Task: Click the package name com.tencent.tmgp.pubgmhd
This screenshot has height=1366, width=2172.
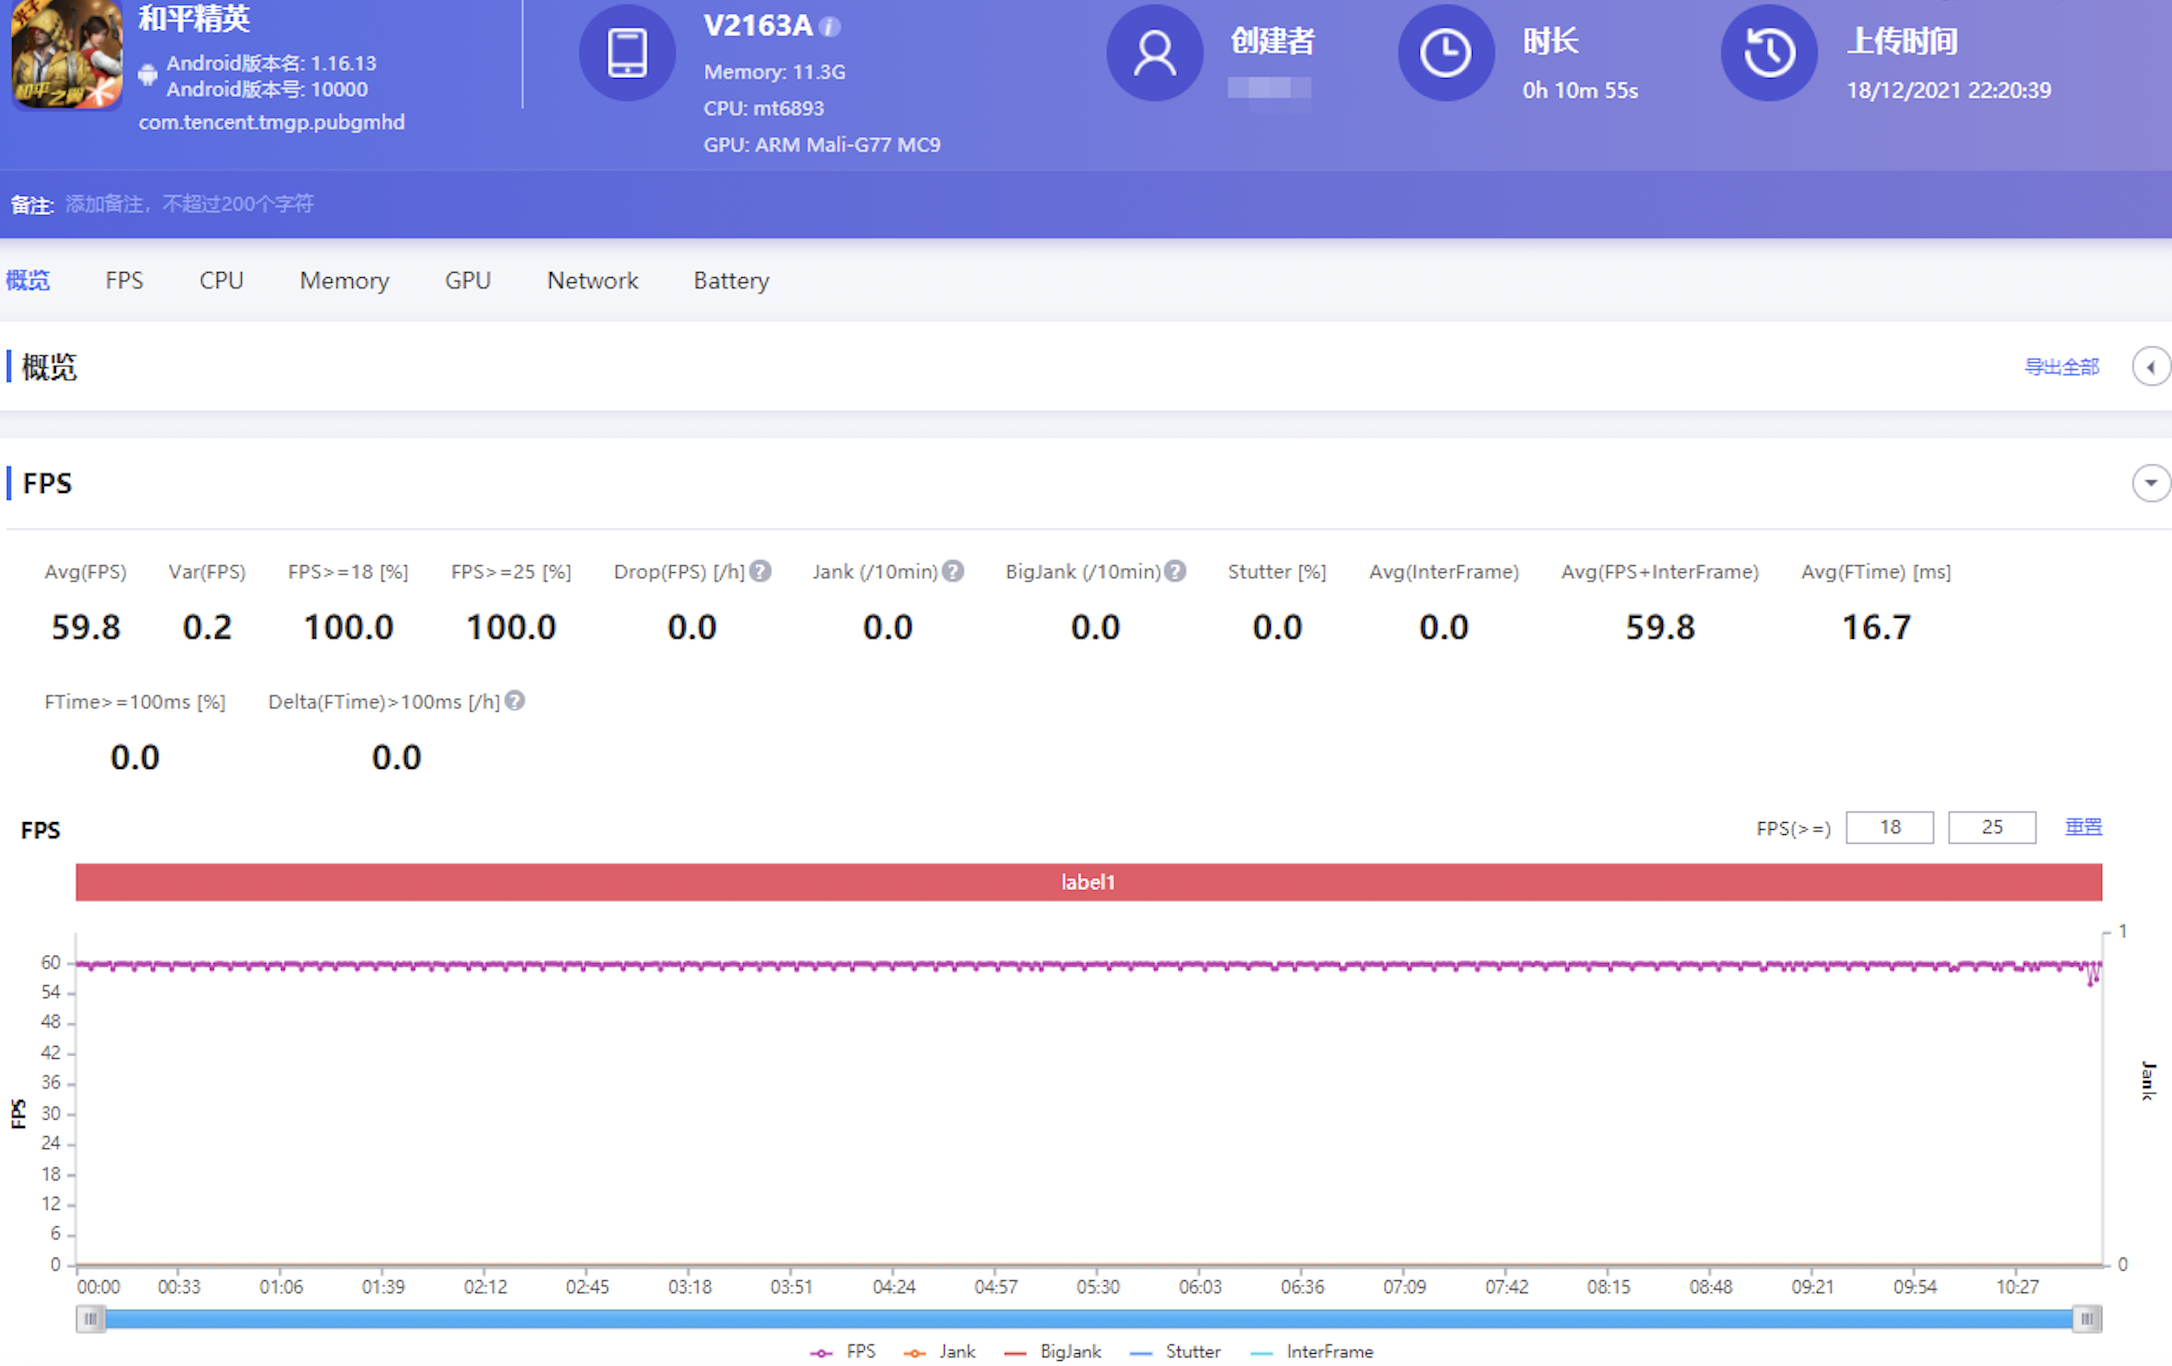Action: tap(271, 122)
